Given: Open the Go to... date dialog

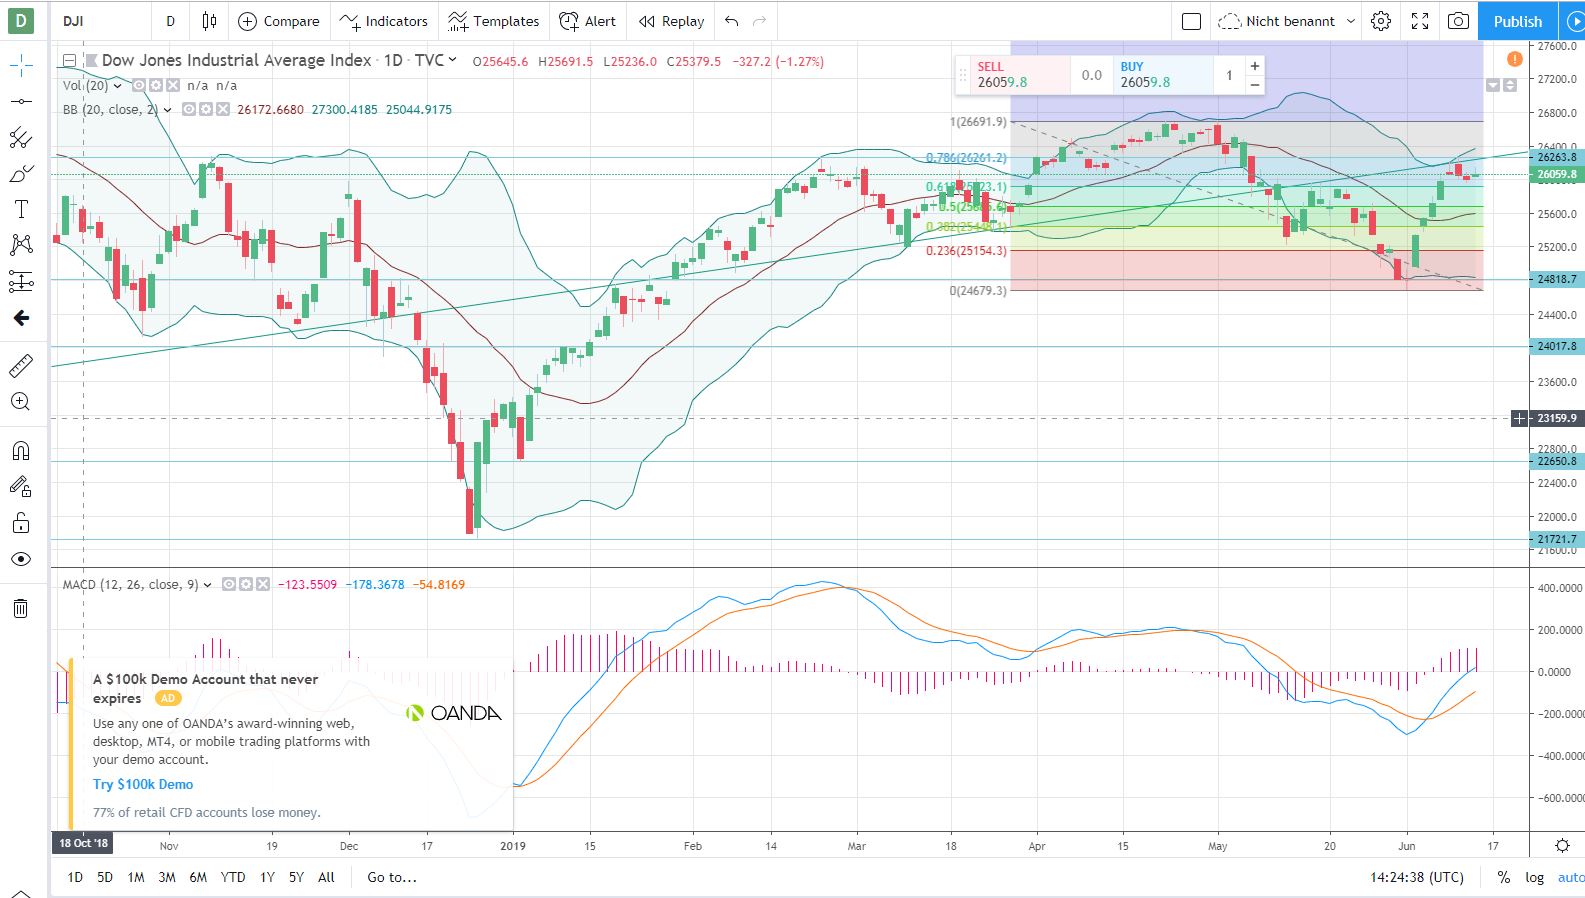Looking at the screenshot, I should 392,877.
